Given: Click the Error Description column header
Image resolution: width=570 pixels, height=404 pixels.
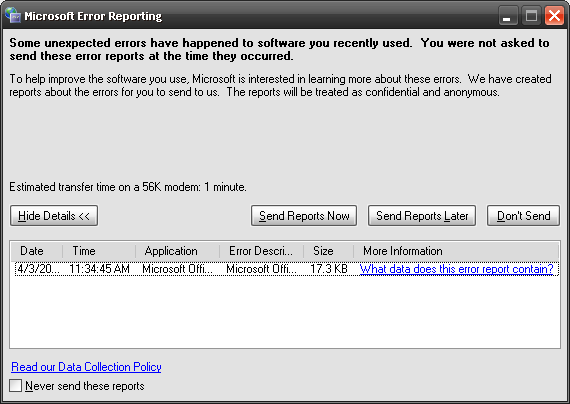Looking at the screenshot, I should [x=261, y=251].
